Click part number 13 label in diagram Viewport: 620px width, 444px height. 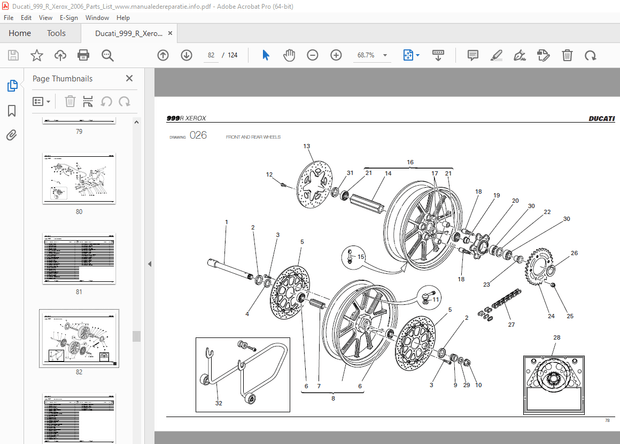(306, 146)
